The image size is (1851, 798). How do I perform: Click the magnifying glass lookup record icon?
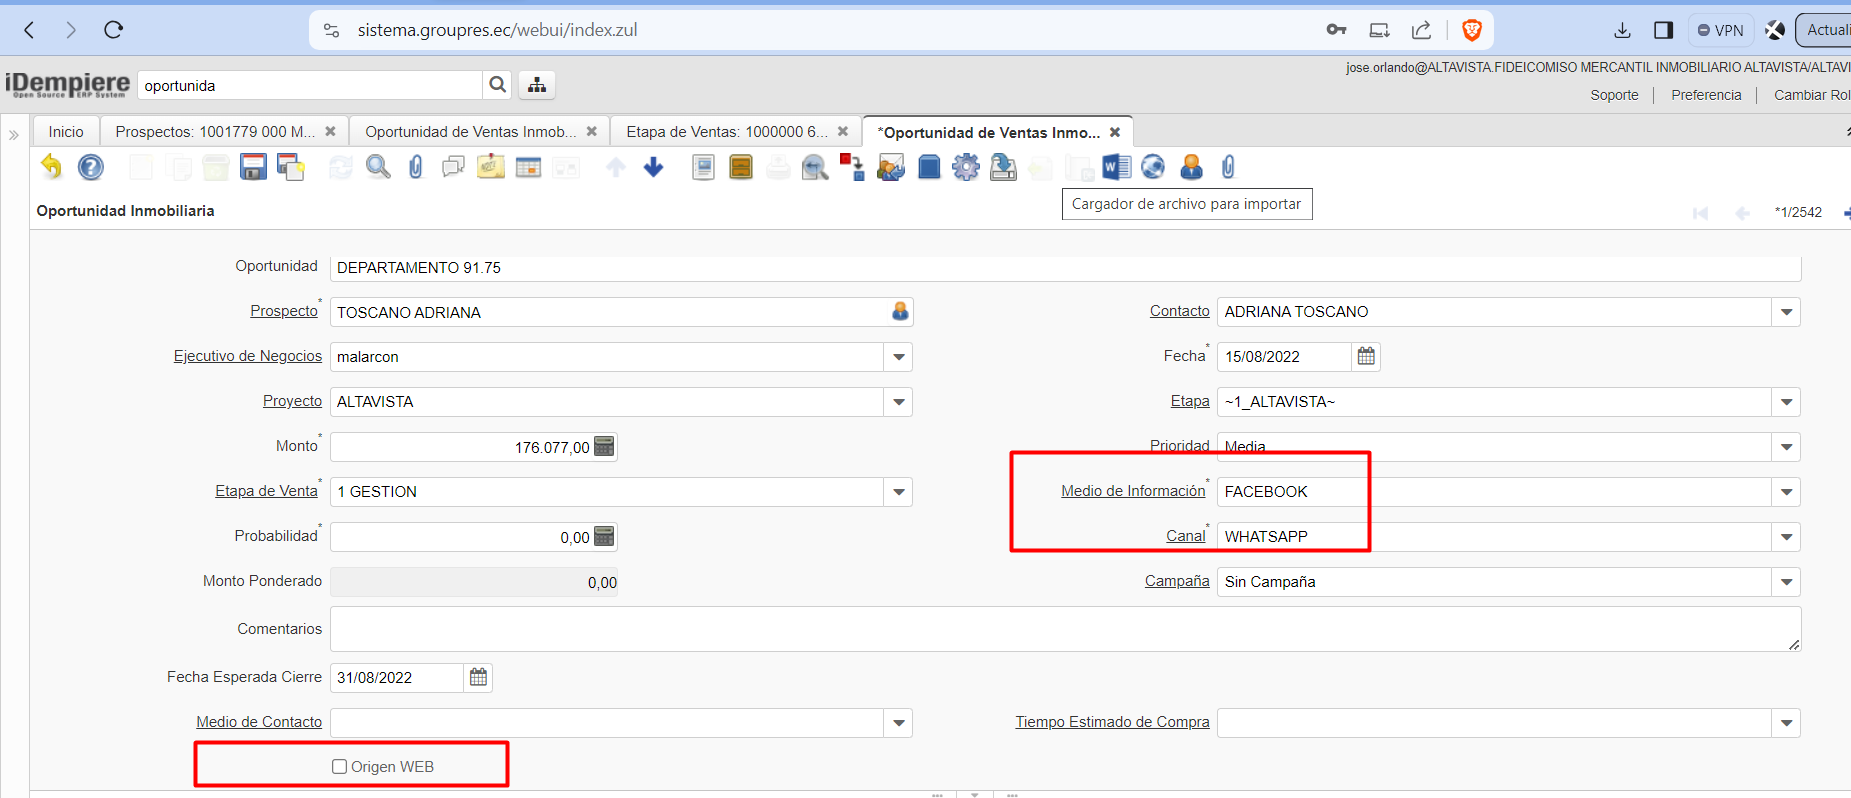tap(378, 167)
